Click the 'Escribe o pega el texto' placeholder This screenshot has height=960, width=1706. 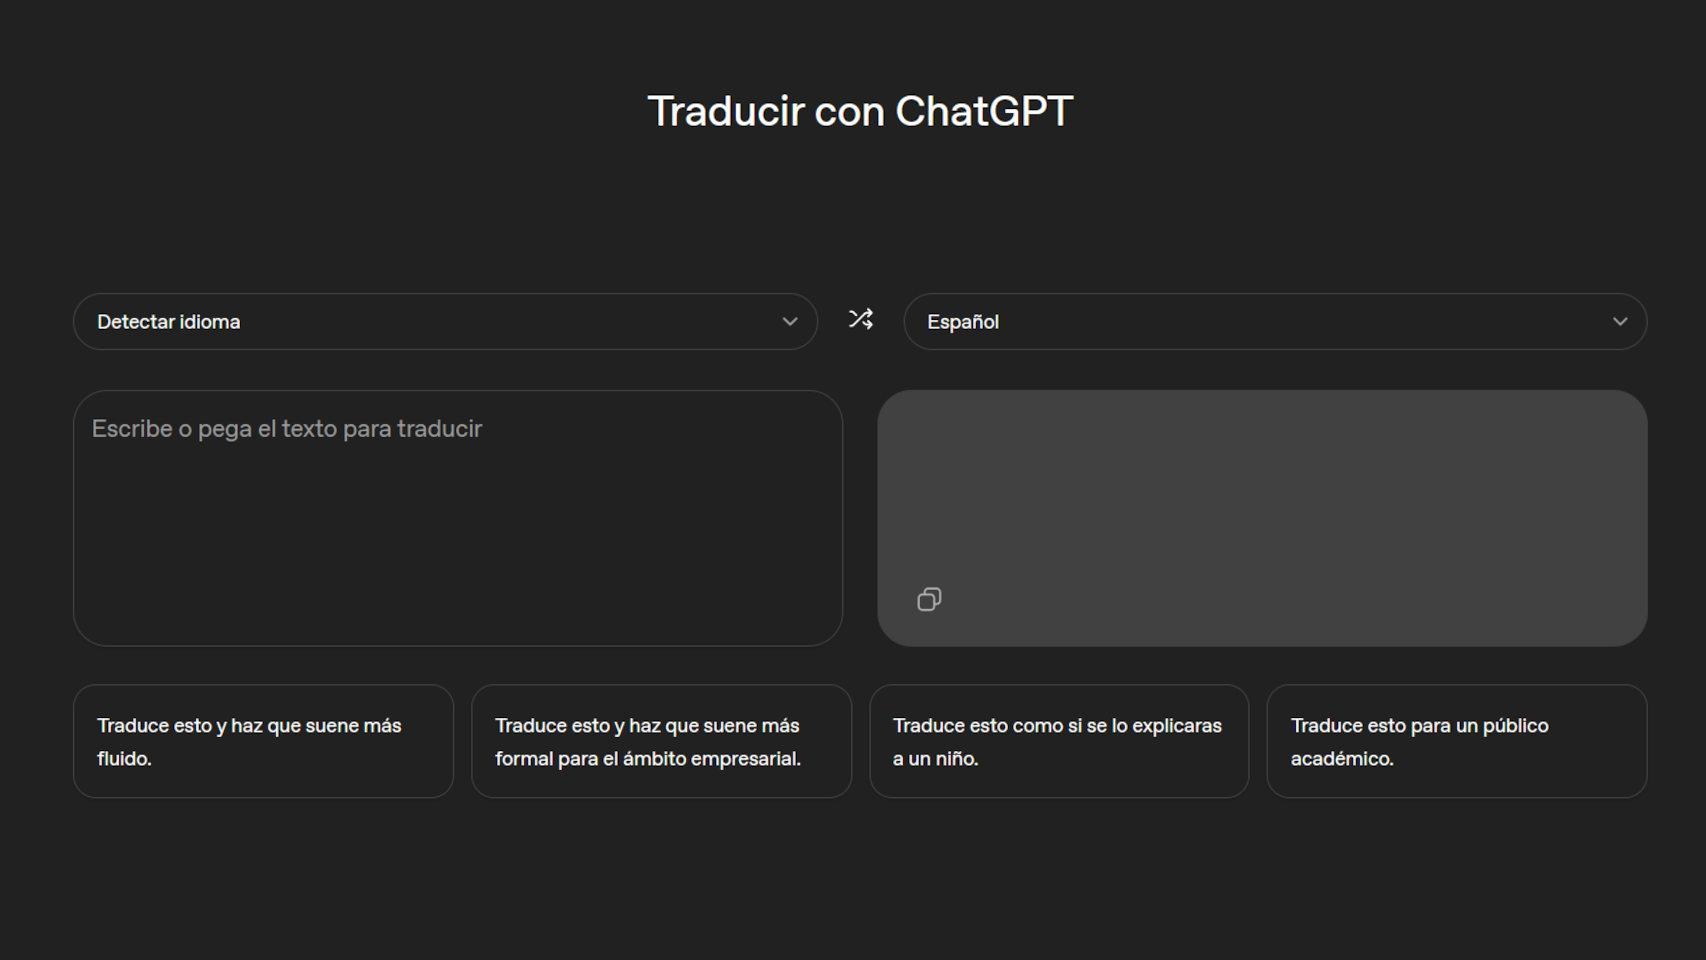(x=286, y=428)
